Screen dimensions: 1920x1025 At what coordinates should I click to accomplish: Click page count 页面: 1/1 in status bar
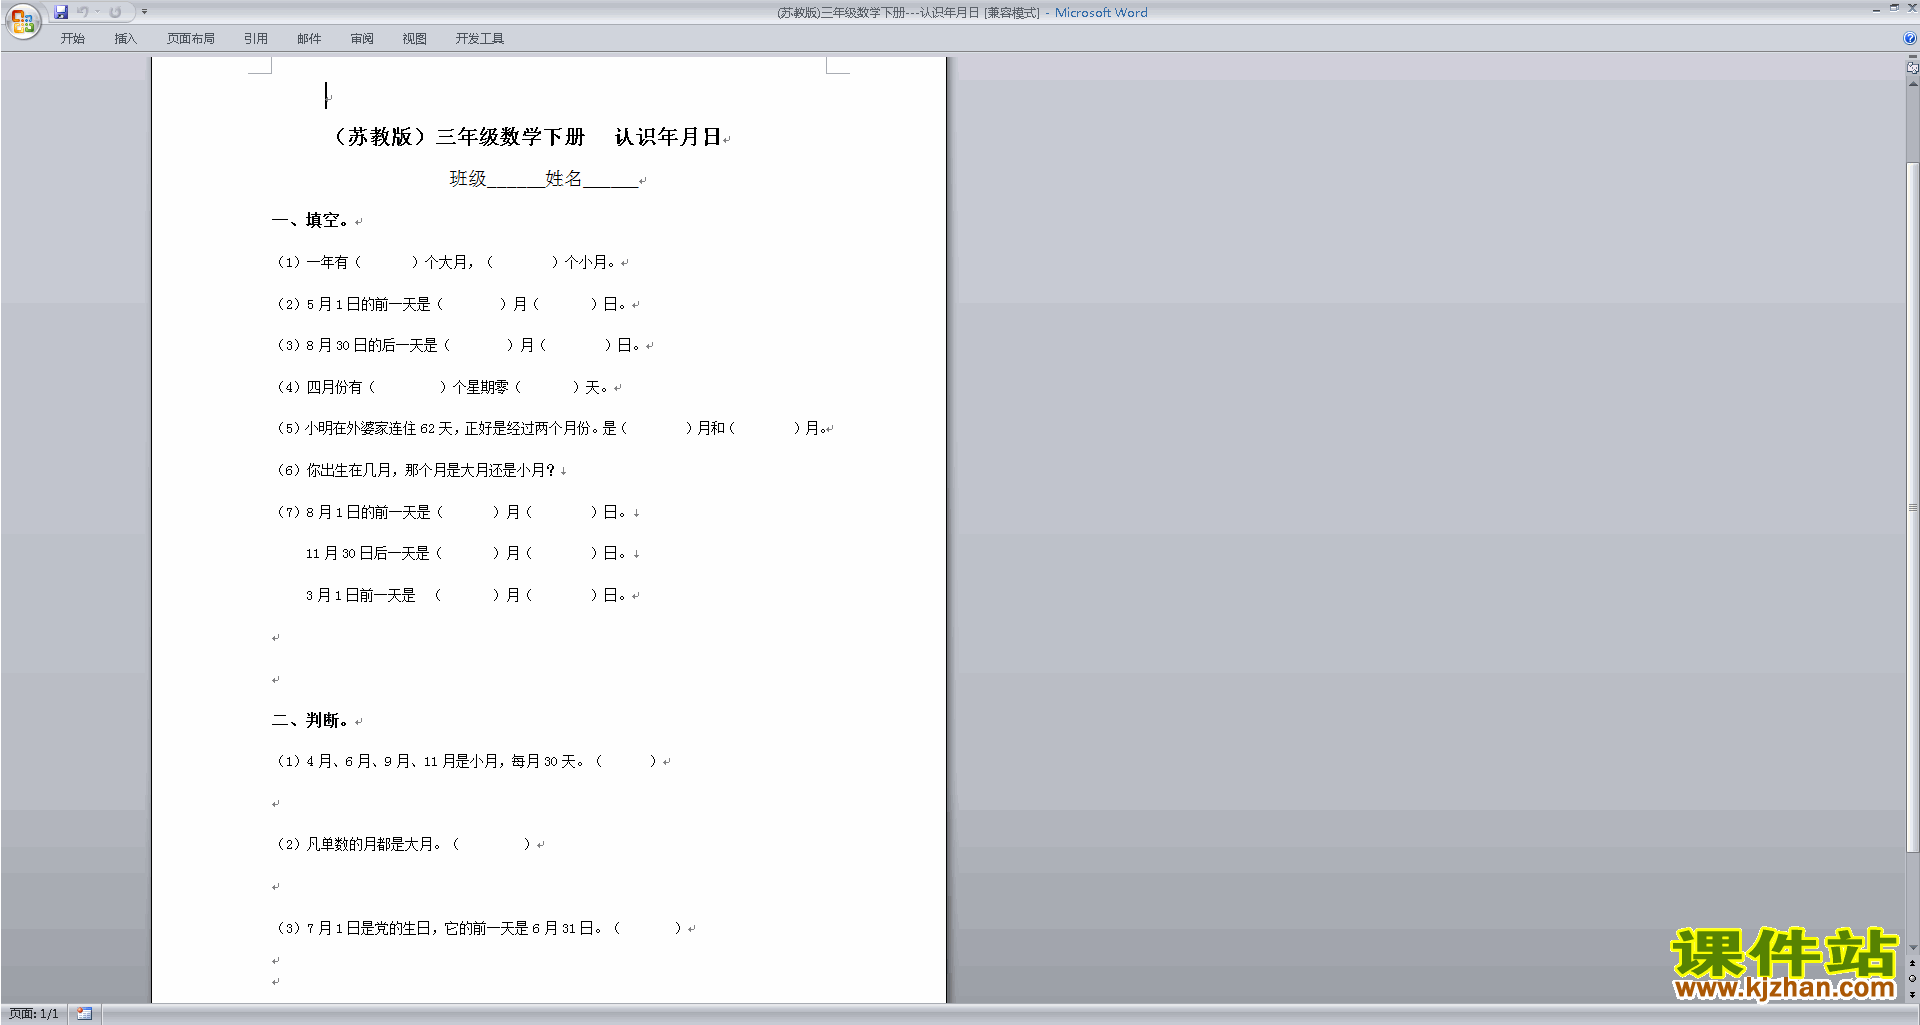coord(34,1014)
